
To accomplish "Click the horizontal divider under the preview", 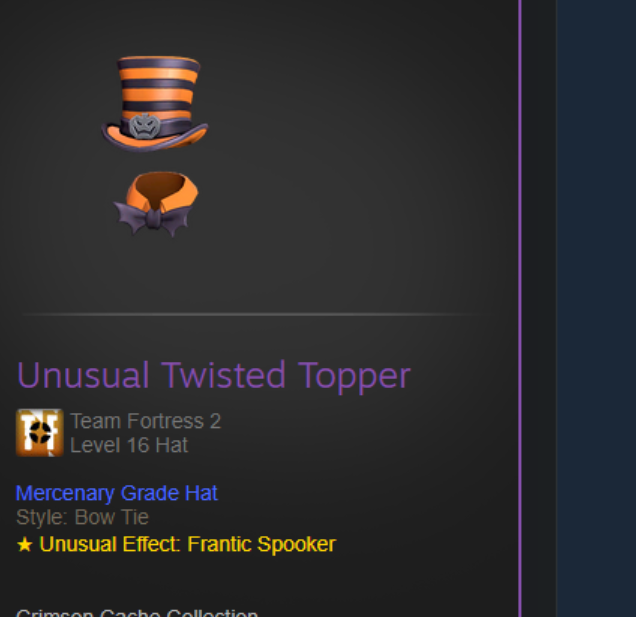I will click(256, 314).
